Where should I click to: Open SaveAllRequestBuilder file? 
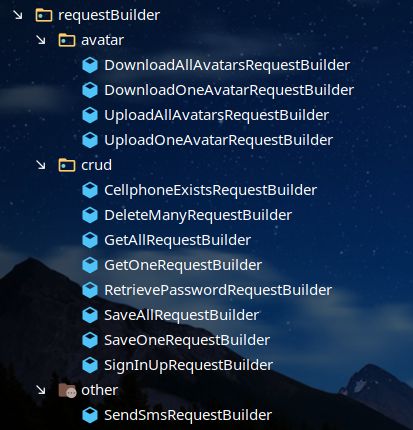click(181, 315)
